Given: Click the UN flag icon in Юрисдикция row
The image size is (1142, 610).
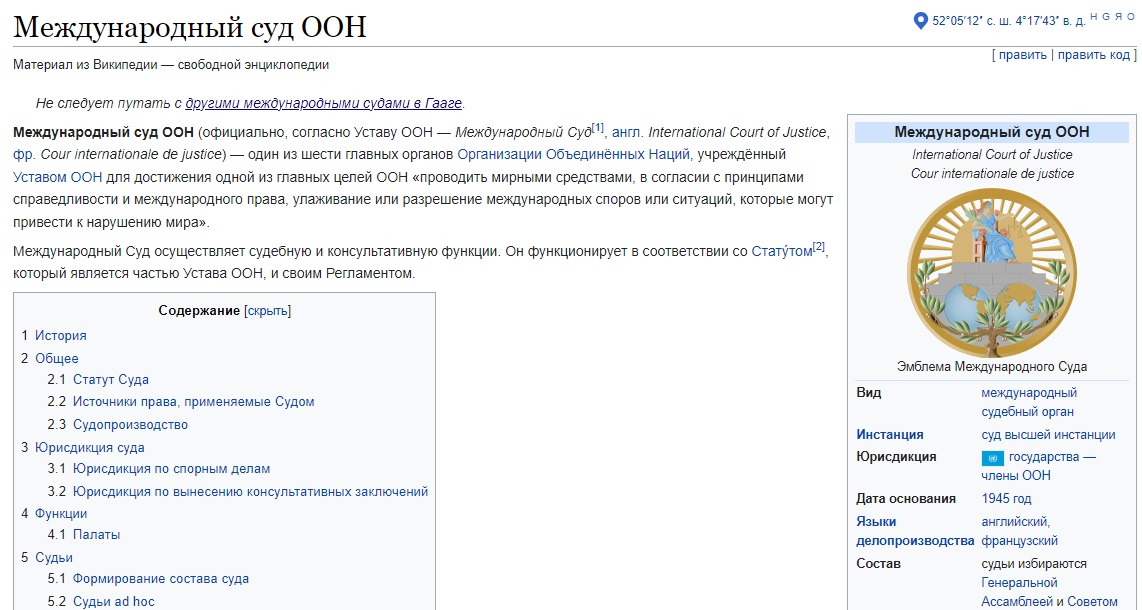Looking at the screenshot, I should (x=992, y=458).
